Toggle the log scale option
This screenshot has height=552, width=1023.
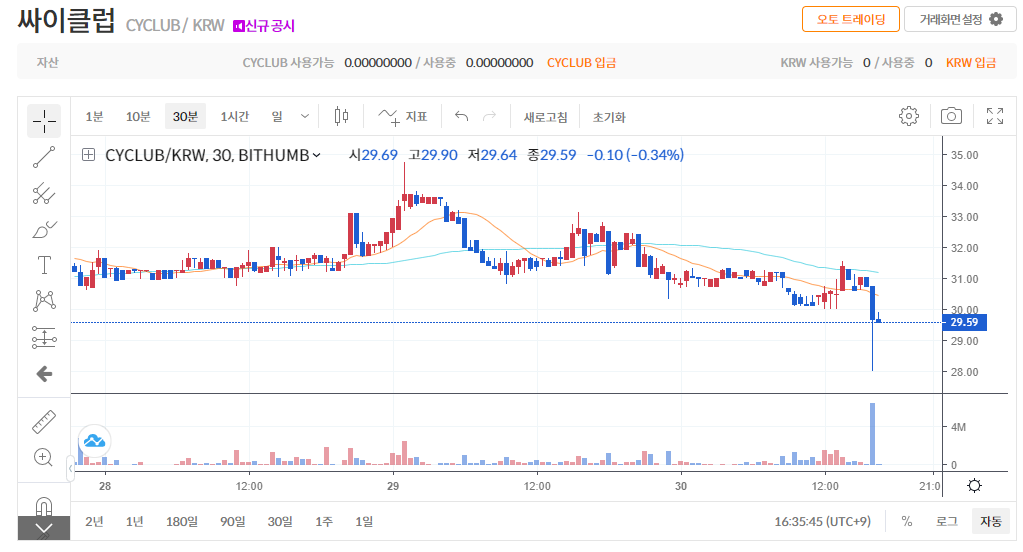coord(946,521)
